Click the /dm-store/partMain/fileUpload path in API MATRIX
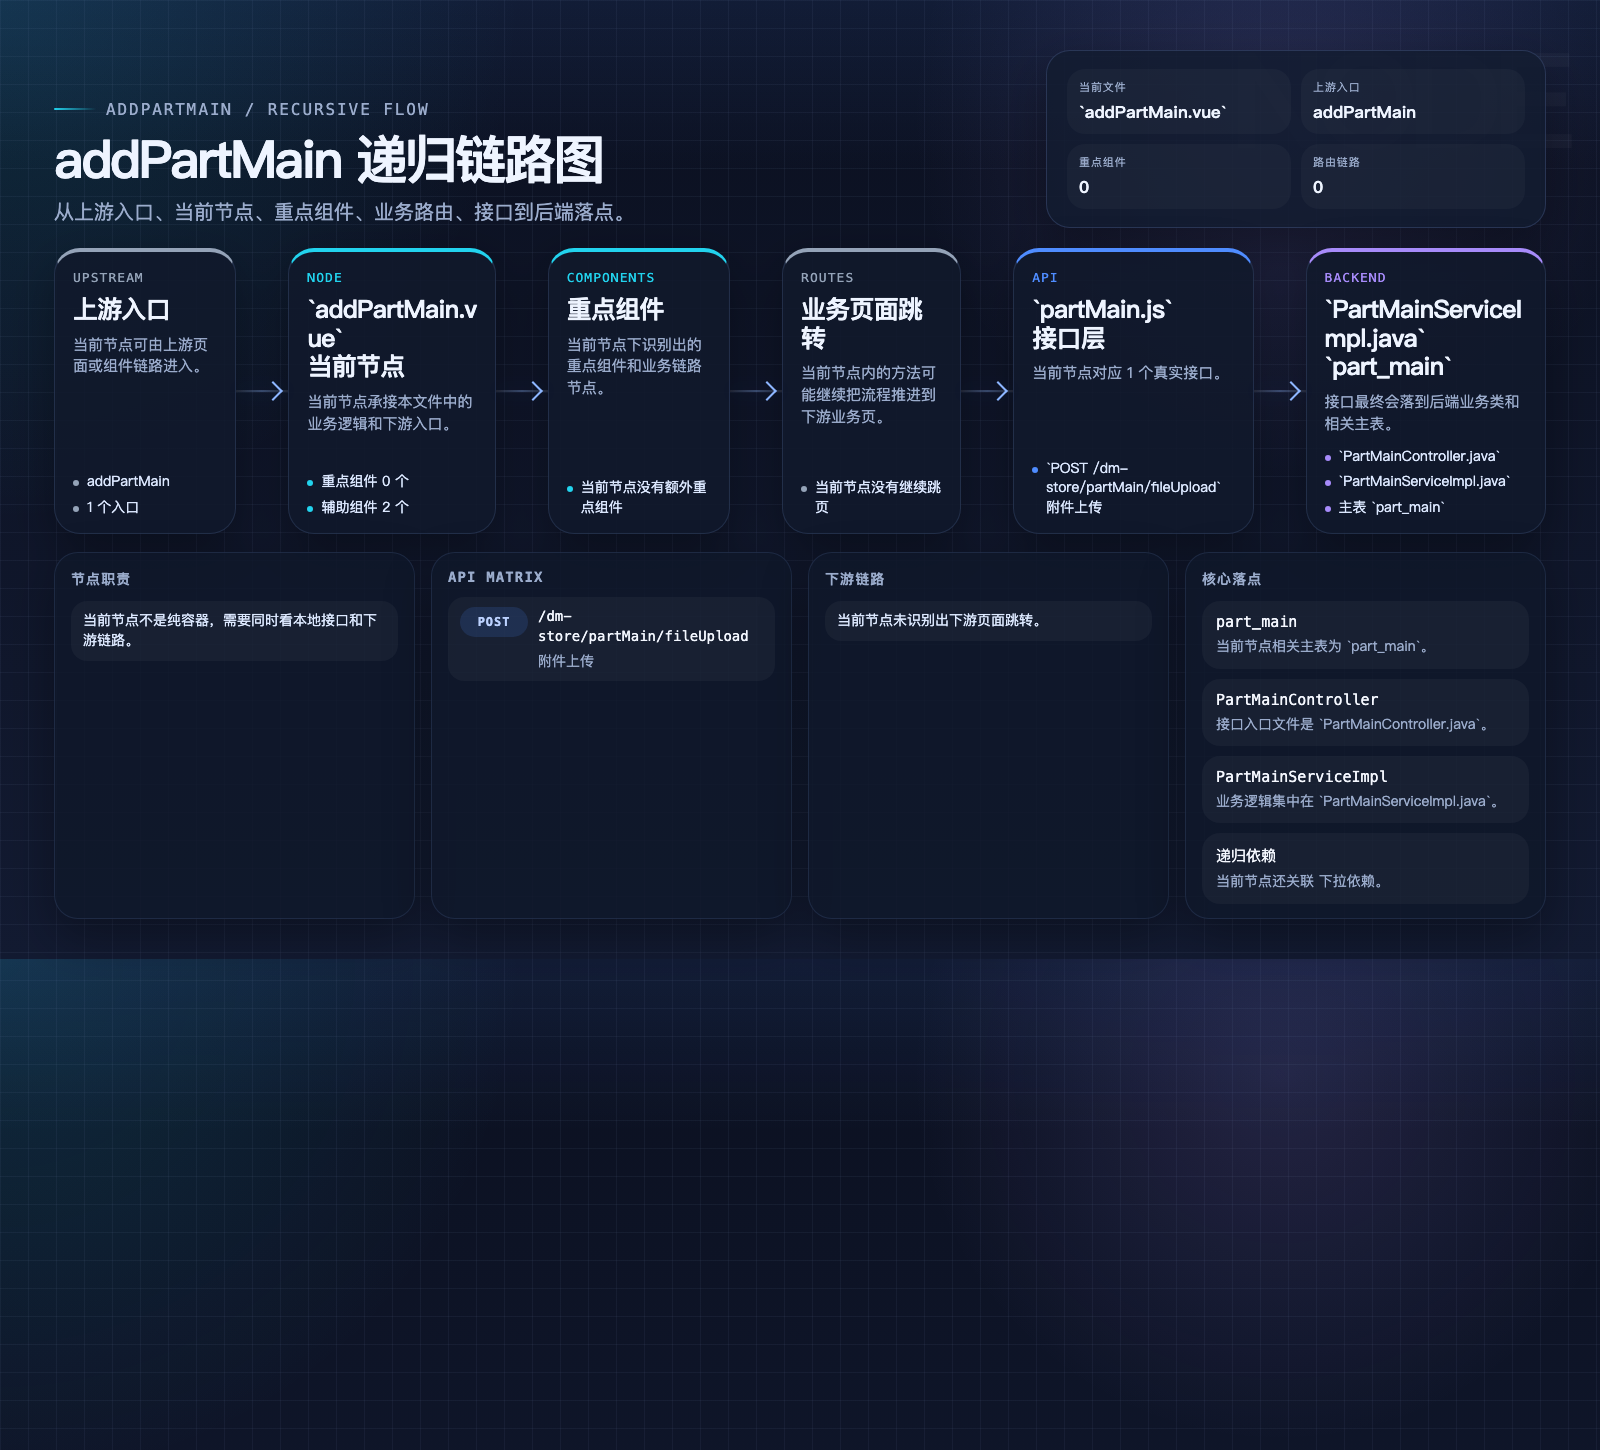Viewport: 1600px width, 1450px height. pos(643,626)
